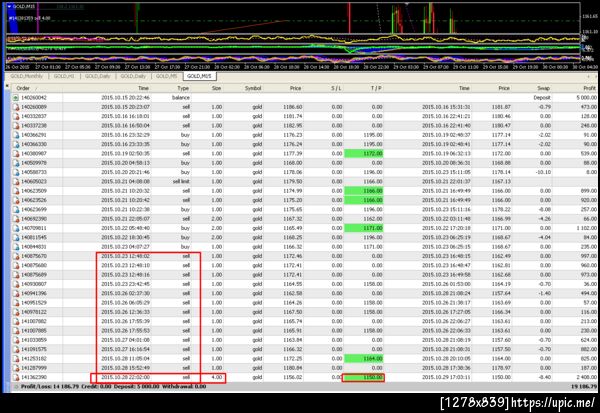Viewport: 600px width, 413px height.
Task: Click the buy order icon opened 2015.10.20 20:21:46
Action: tap(16, 172)
